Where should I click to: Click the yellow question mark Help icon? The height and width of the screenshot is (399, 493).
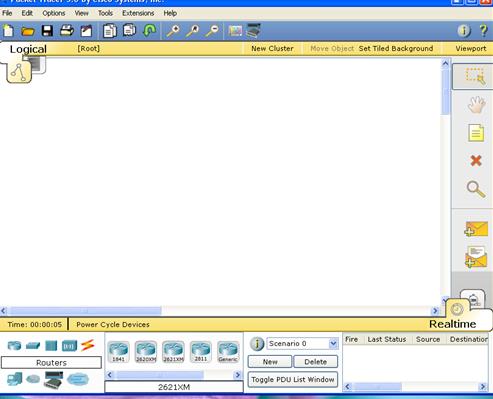point(483,31)
